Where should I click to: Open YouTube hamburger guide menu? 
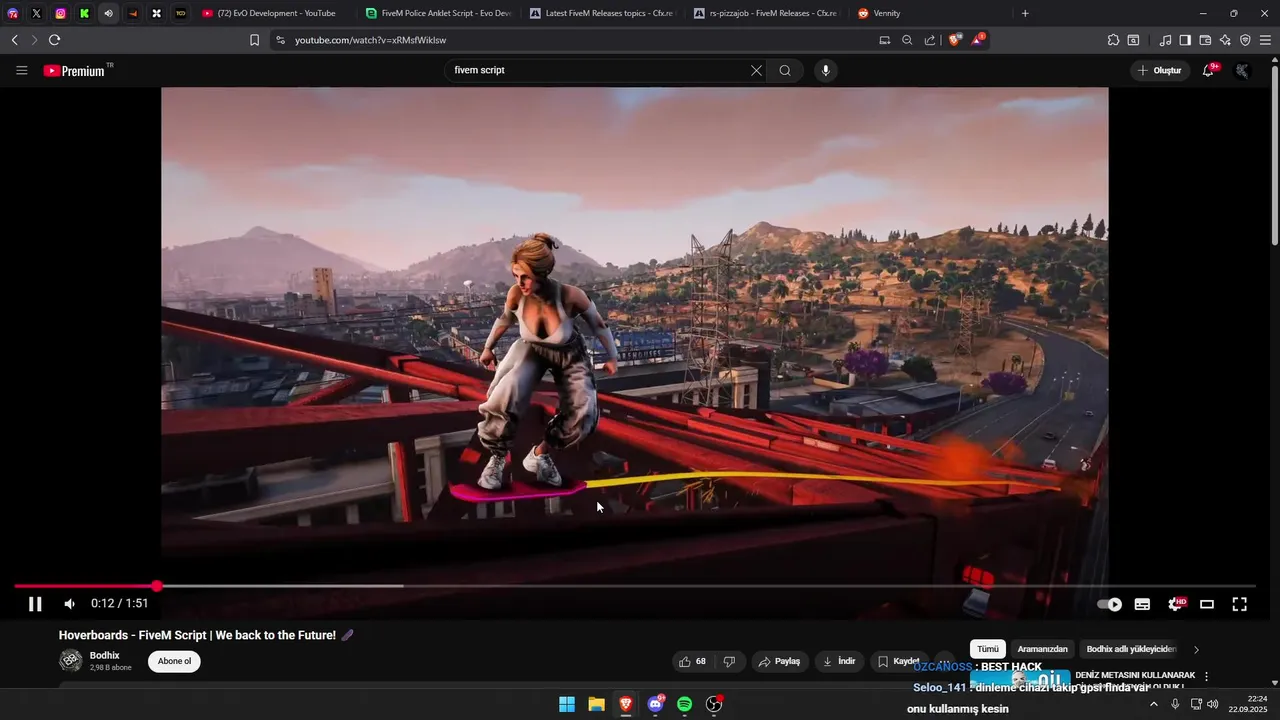pos(22,70)
